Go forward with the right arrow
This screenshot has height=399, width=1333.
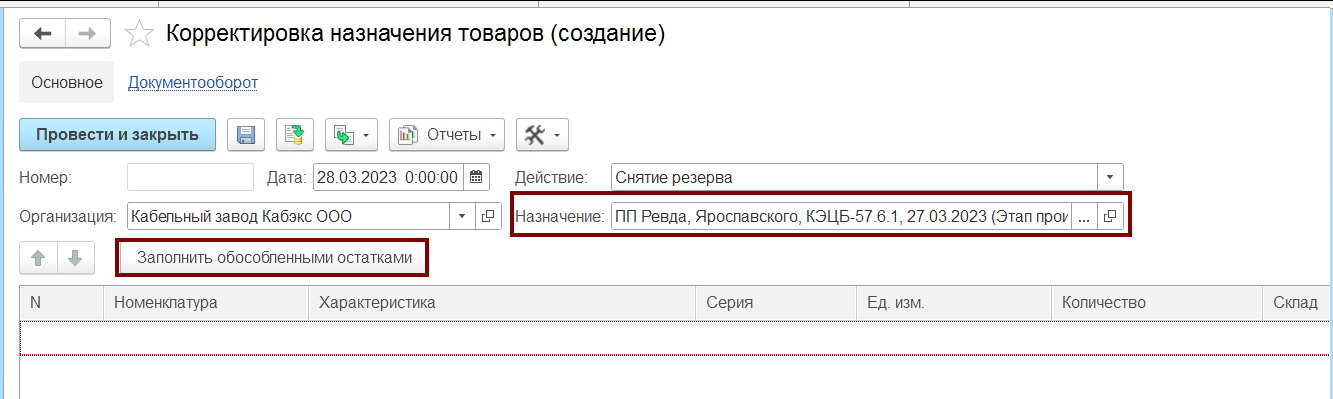88,33
